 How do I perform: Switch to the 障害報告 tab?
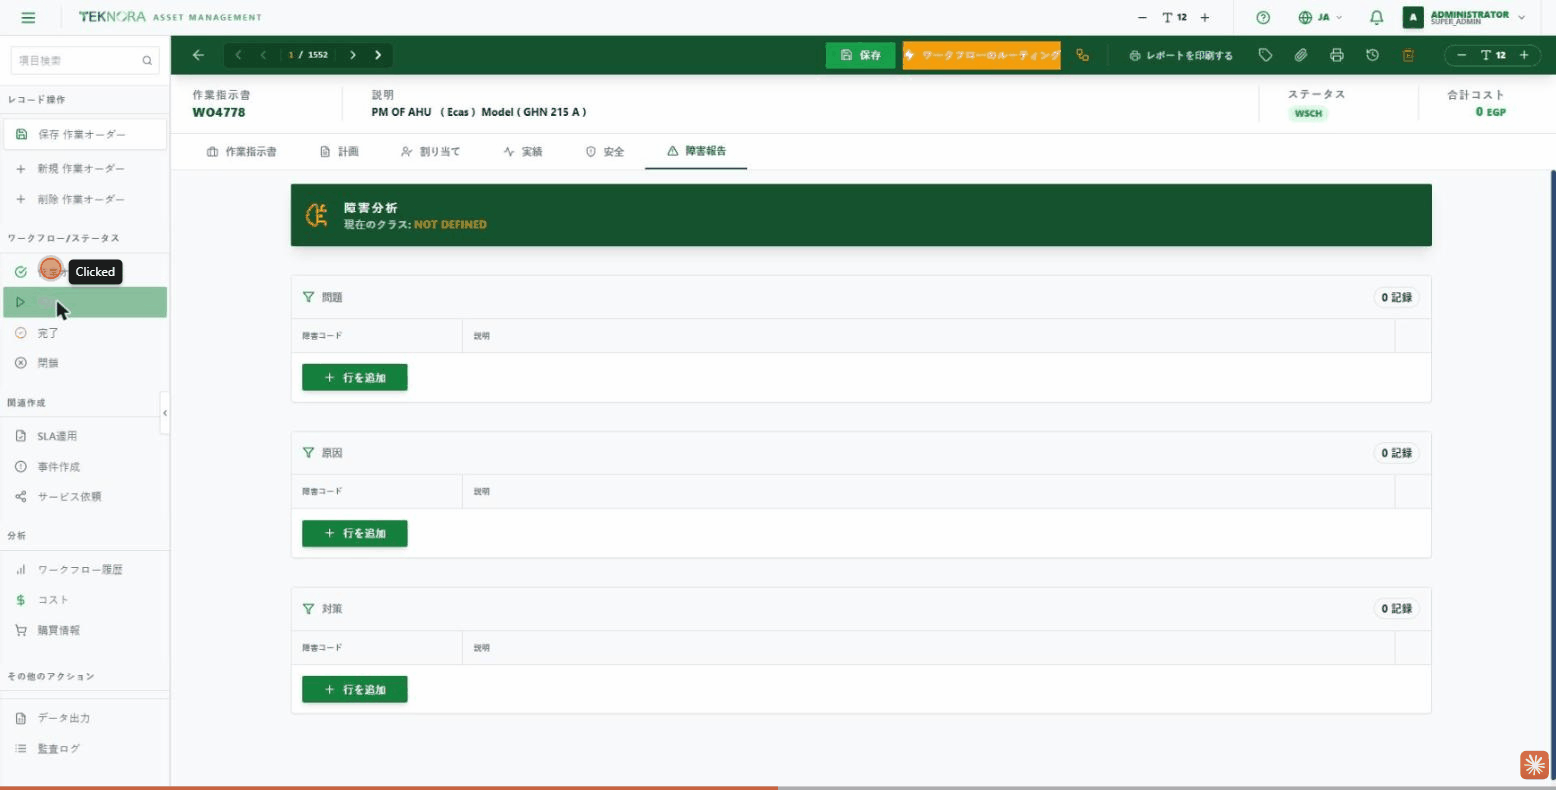696,151
